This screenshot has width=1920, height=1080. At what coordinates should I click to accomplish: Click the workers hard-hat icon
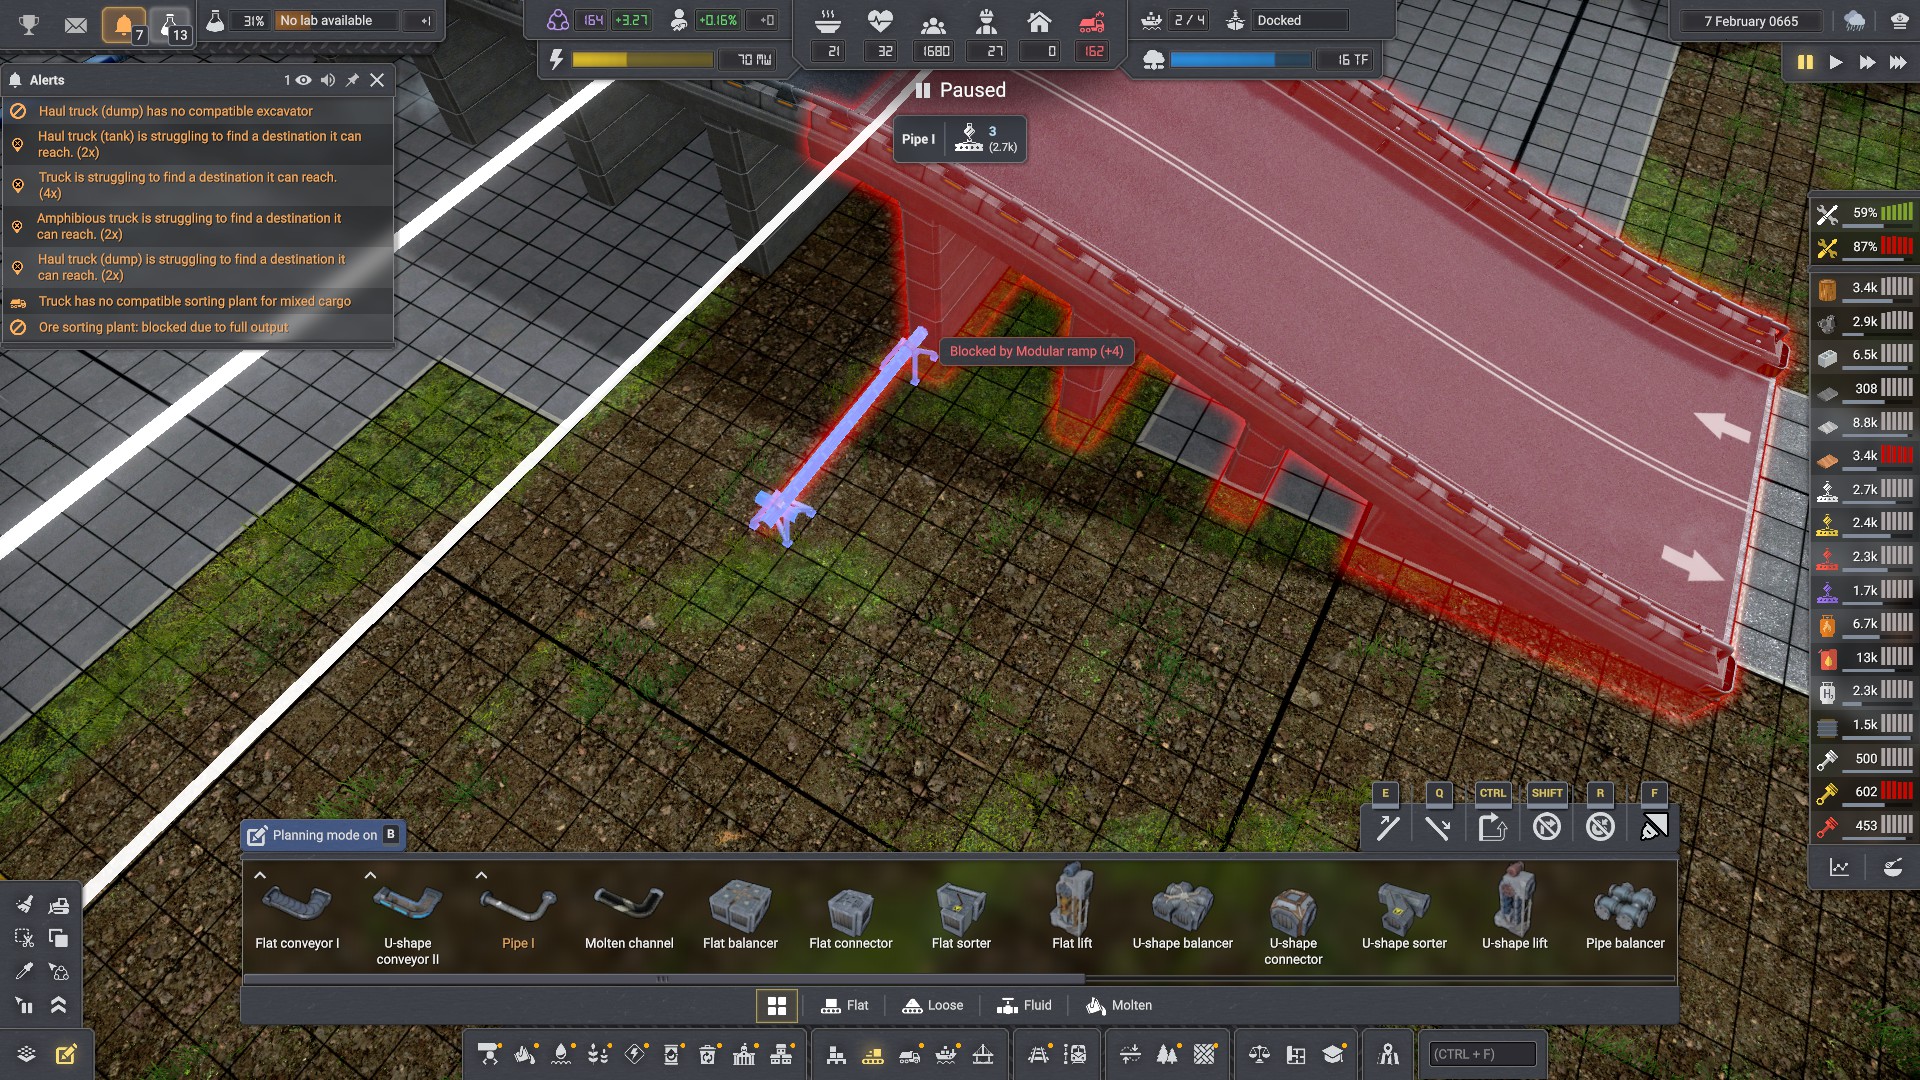click(986, 21)
